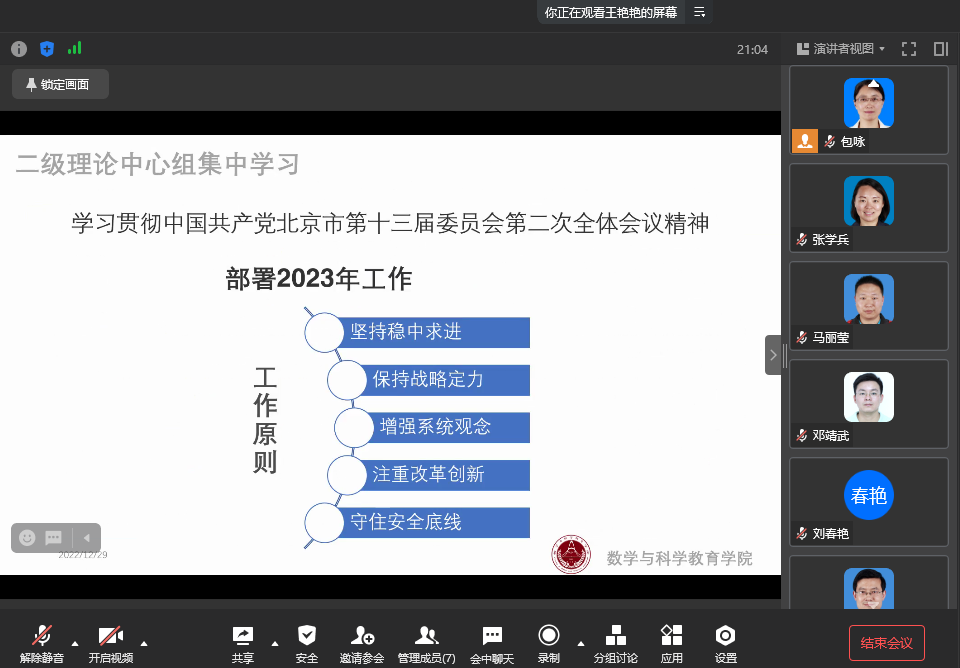
Task: Click muted mic icon beside 包咏
Action: coord(830,141)
